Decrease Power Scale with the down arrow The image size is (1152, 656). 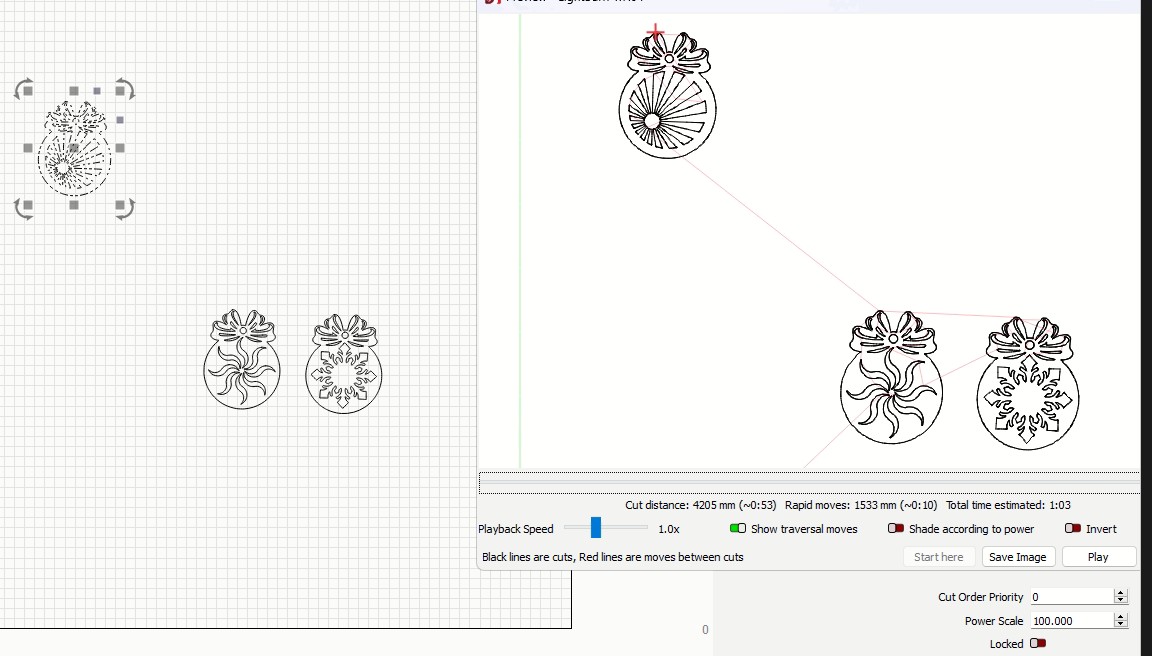tap(1120, 625)
